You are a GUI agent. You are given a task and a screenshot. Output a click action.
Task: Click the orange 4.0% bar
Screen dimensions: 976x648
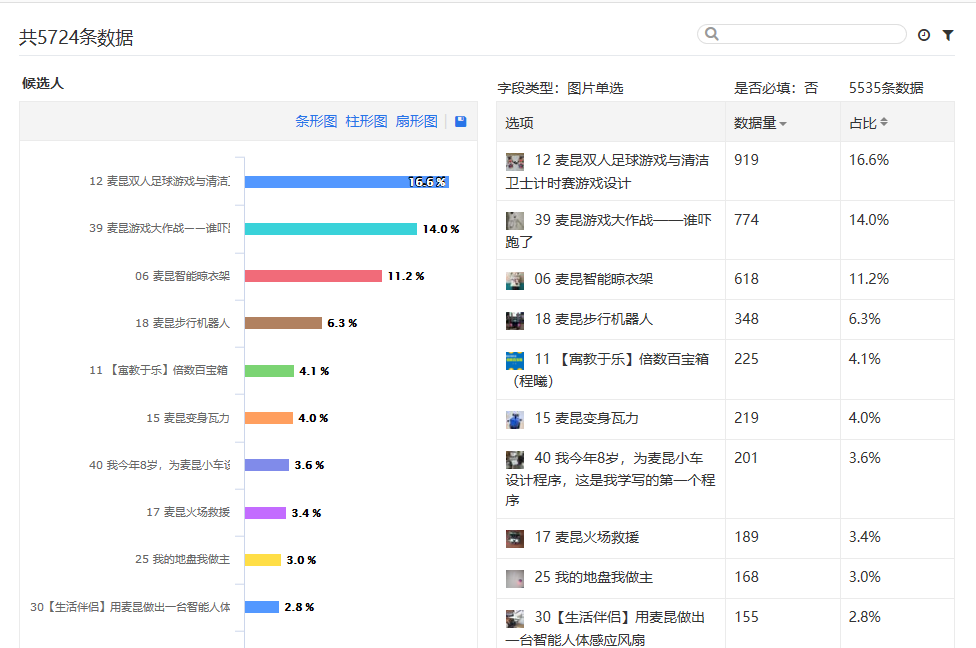click(268, 418)
